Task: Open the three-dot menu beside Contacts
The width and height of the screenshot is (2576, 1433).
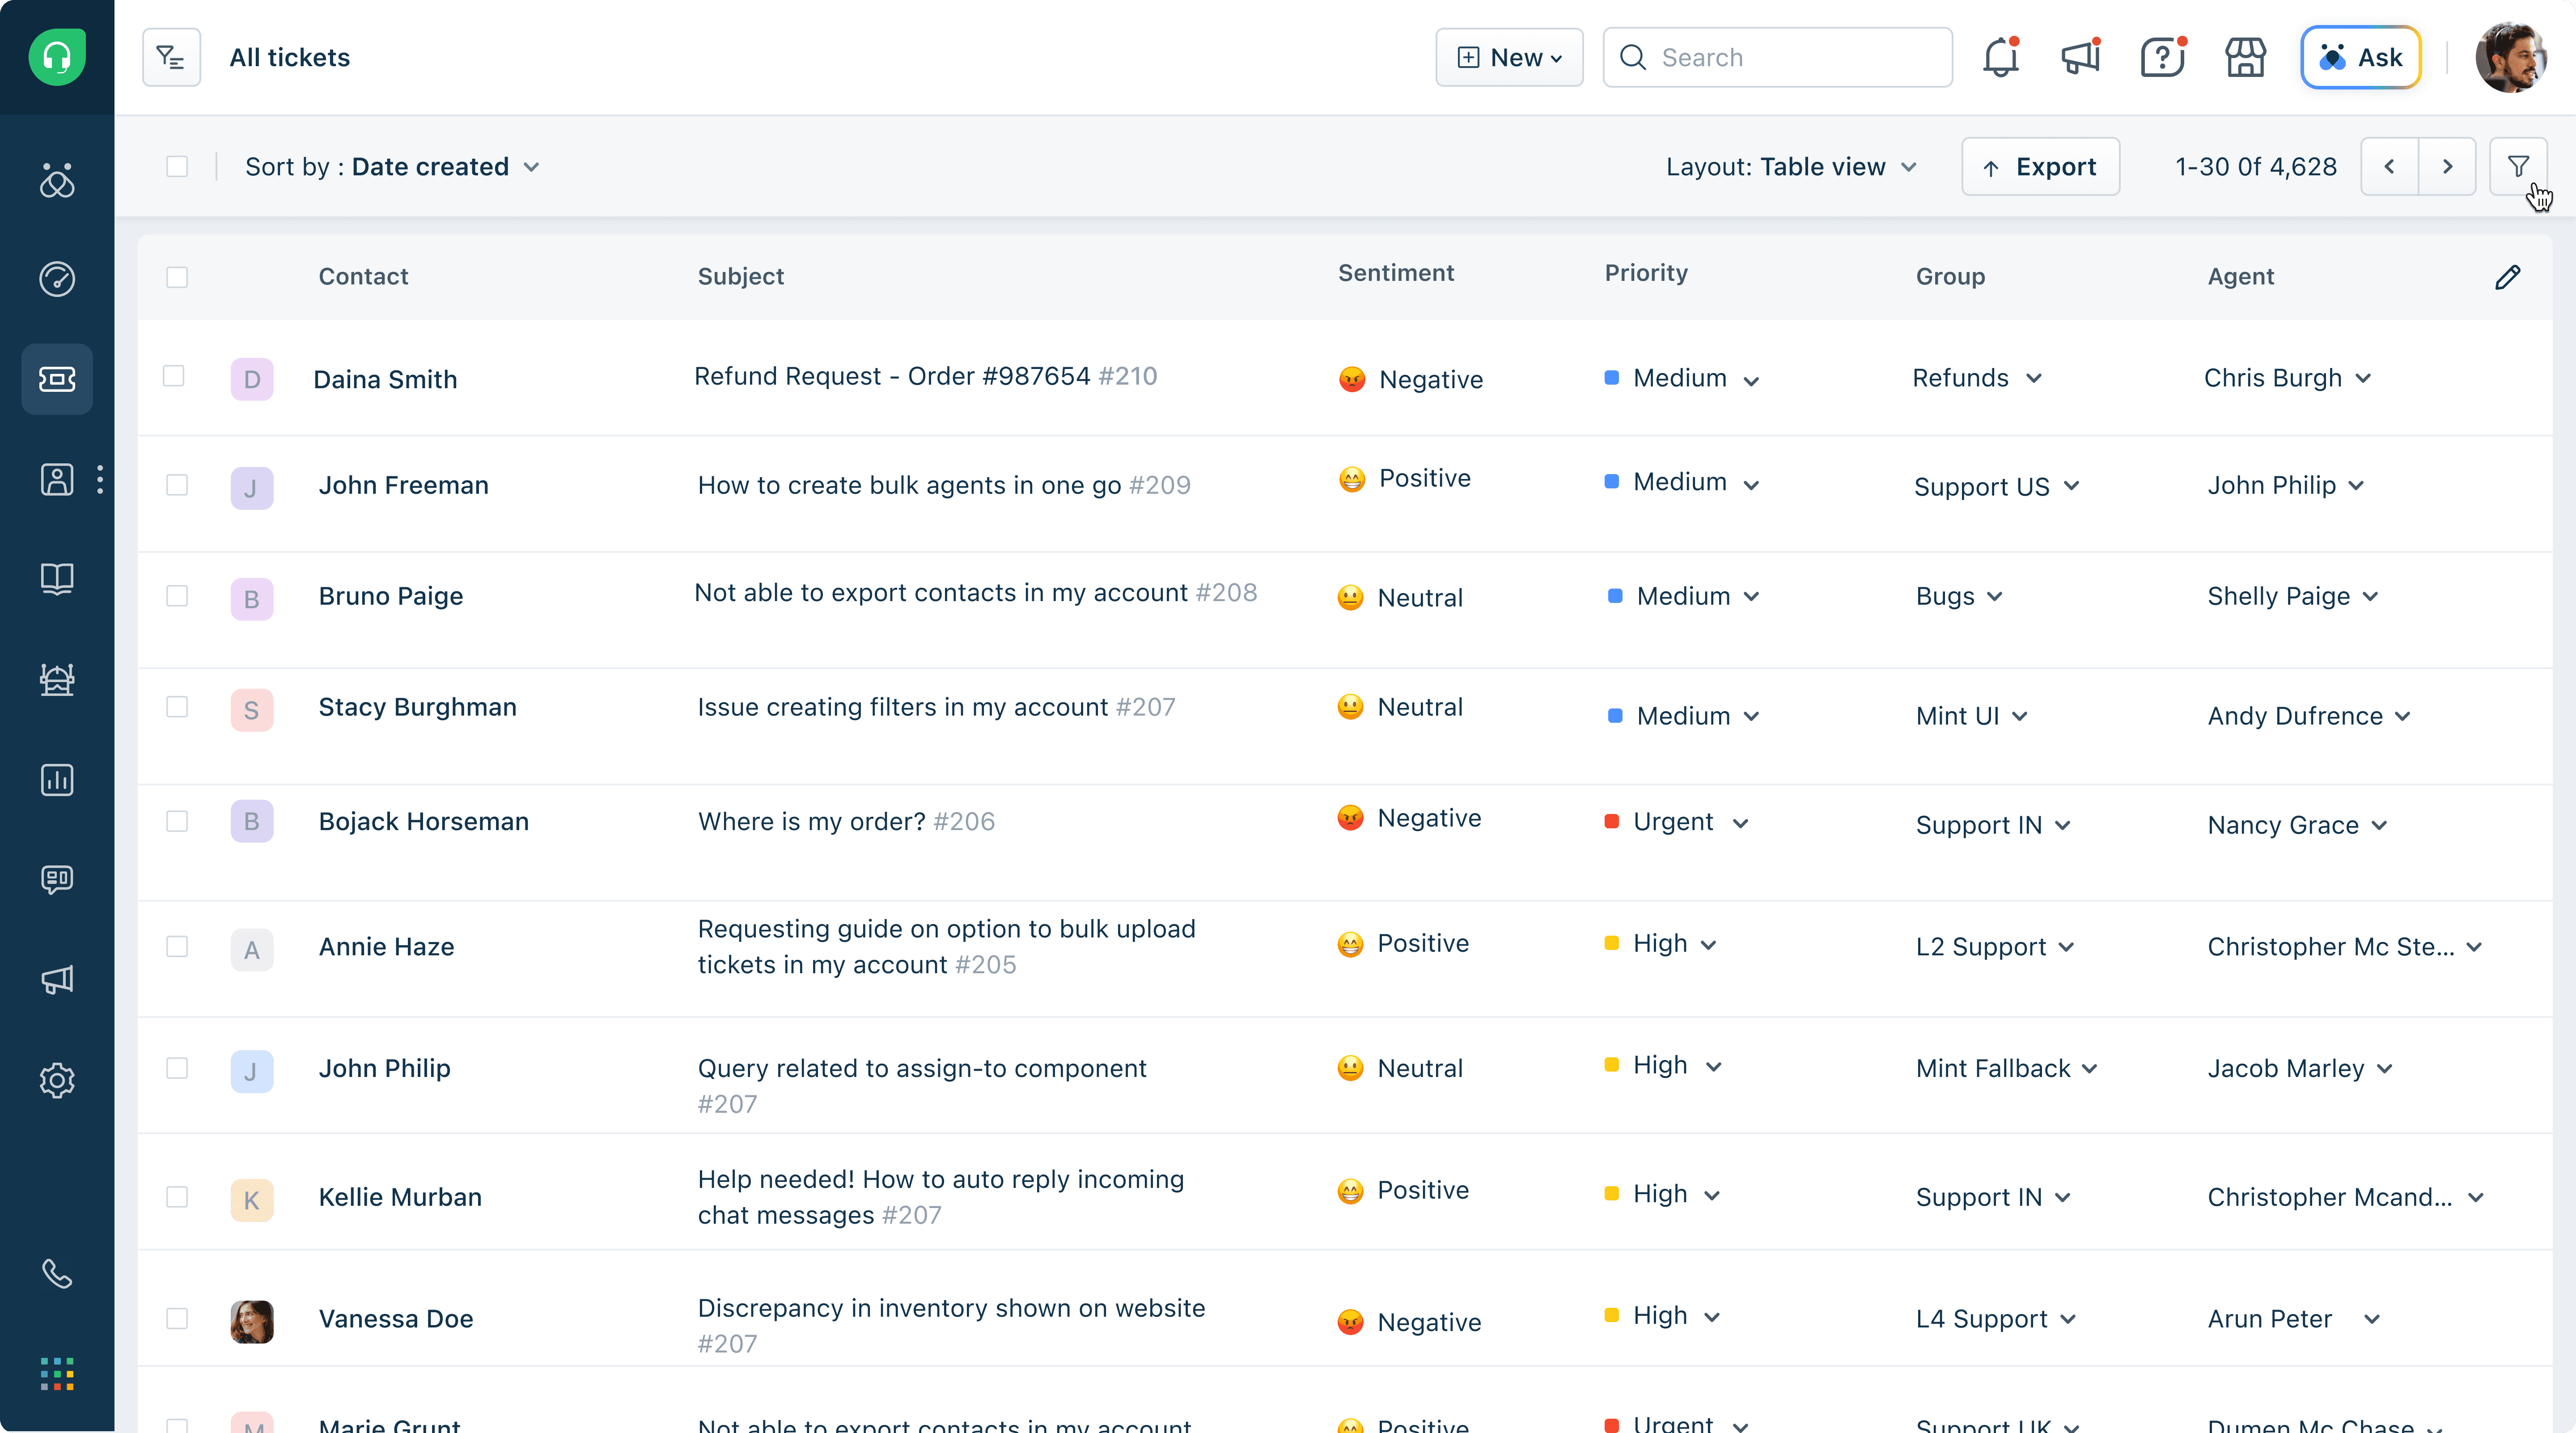Action: click(x=100, y=480)
